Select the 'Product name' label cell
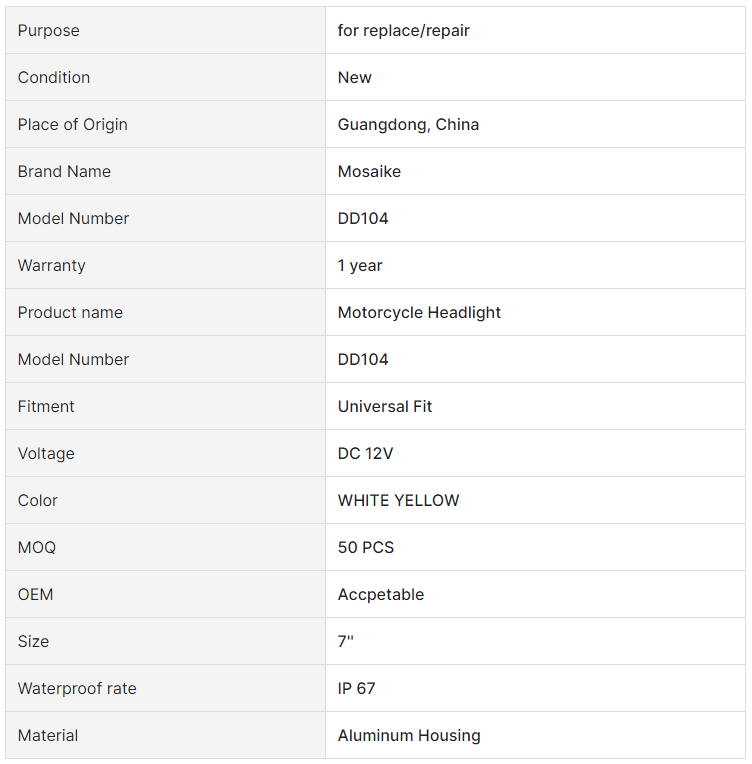 [x=165, y=312]
